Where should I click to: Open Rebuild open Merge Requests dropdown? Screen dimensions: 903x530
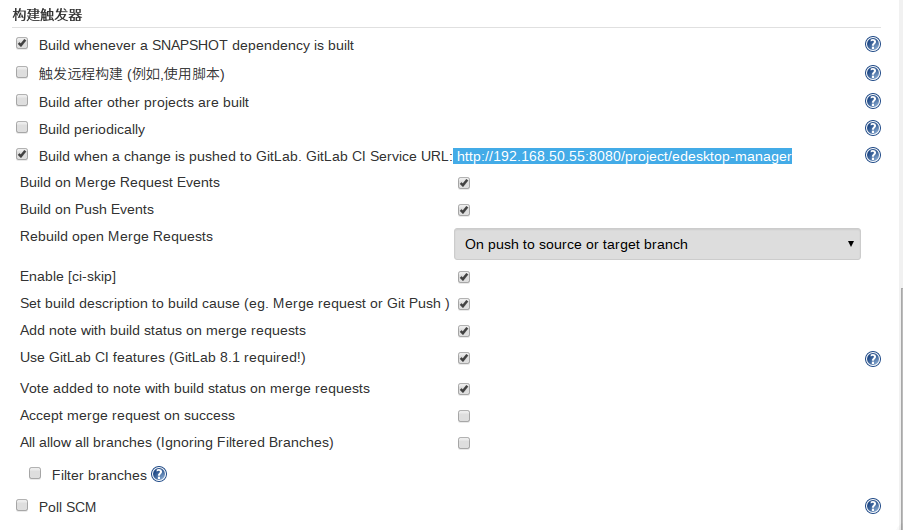[x=657, y=244]
